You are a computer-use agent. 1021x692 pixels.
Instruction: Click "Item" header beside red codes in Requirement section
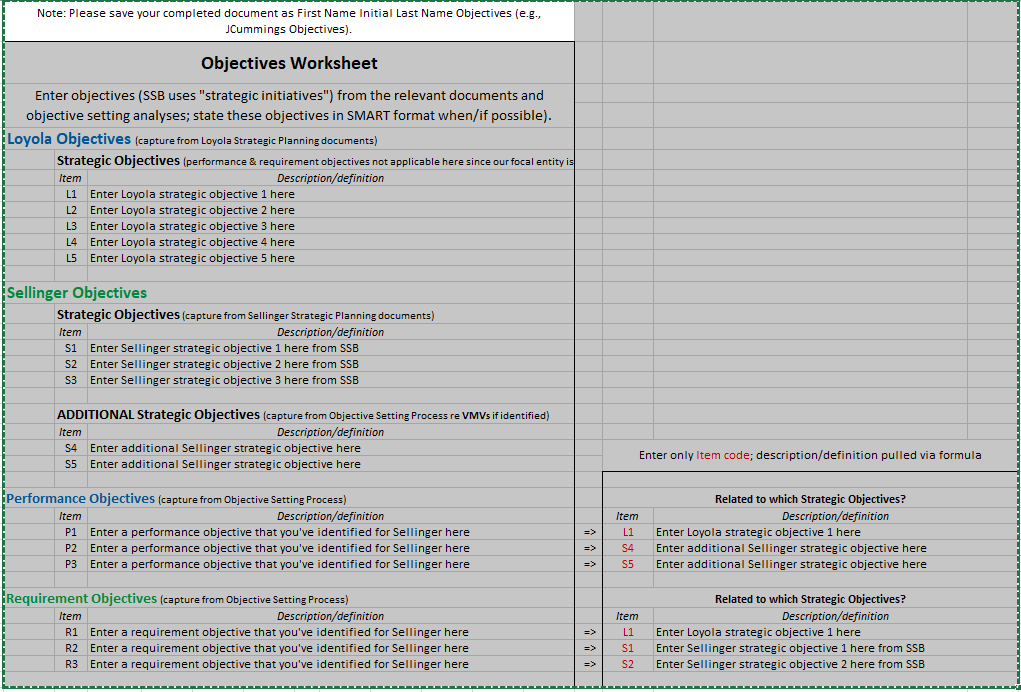628,616
